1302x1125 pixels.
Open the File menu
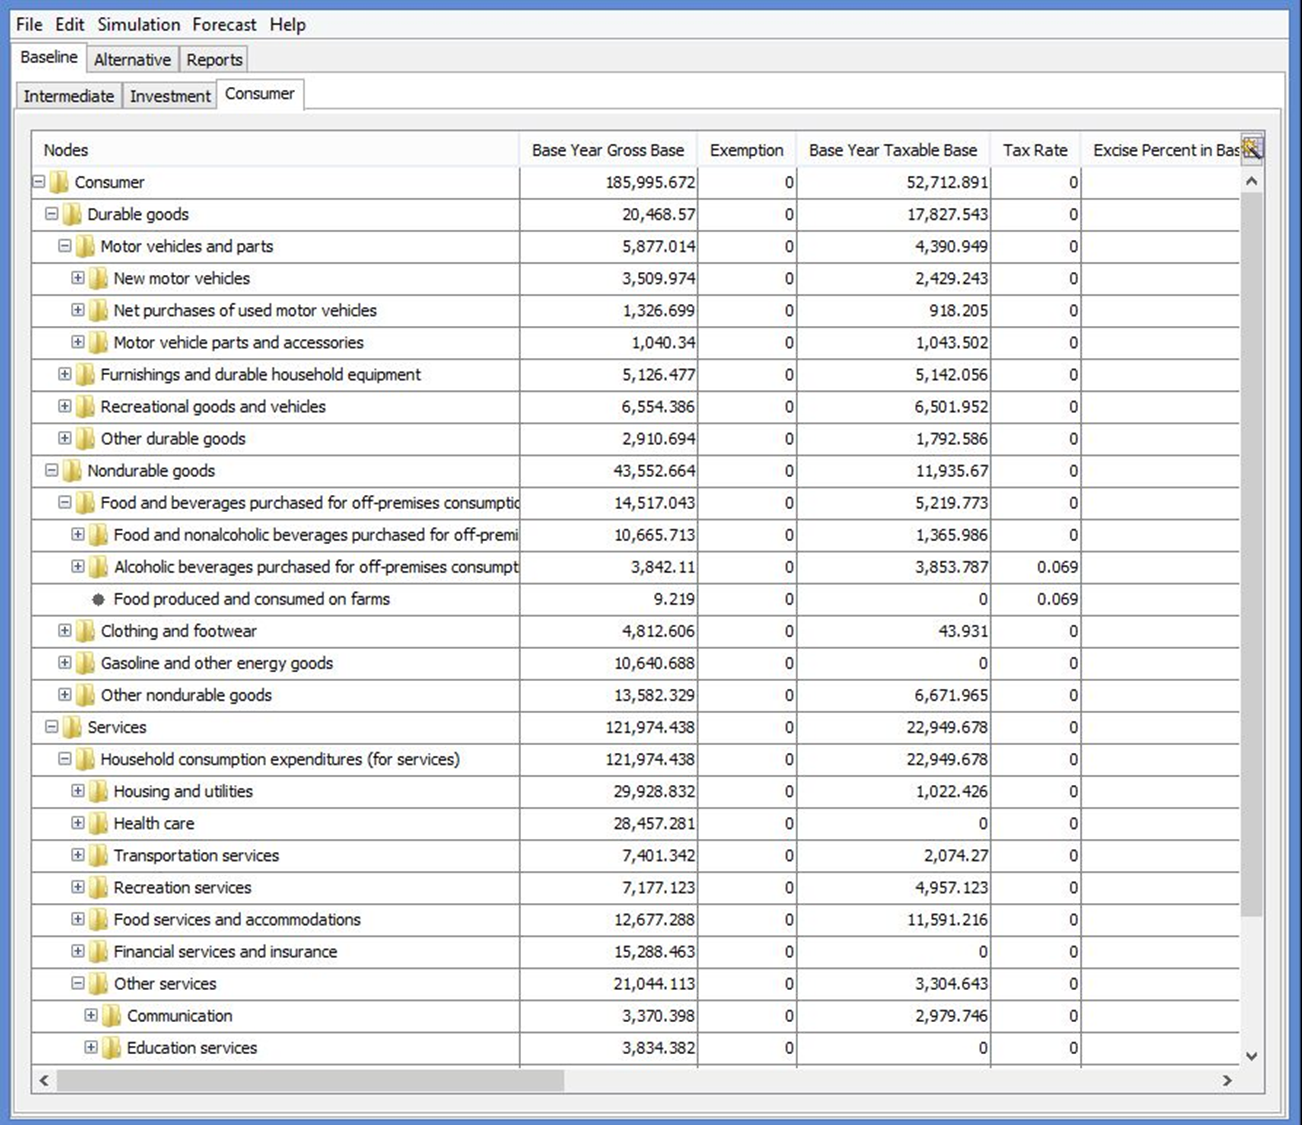(x=29, y=24)
